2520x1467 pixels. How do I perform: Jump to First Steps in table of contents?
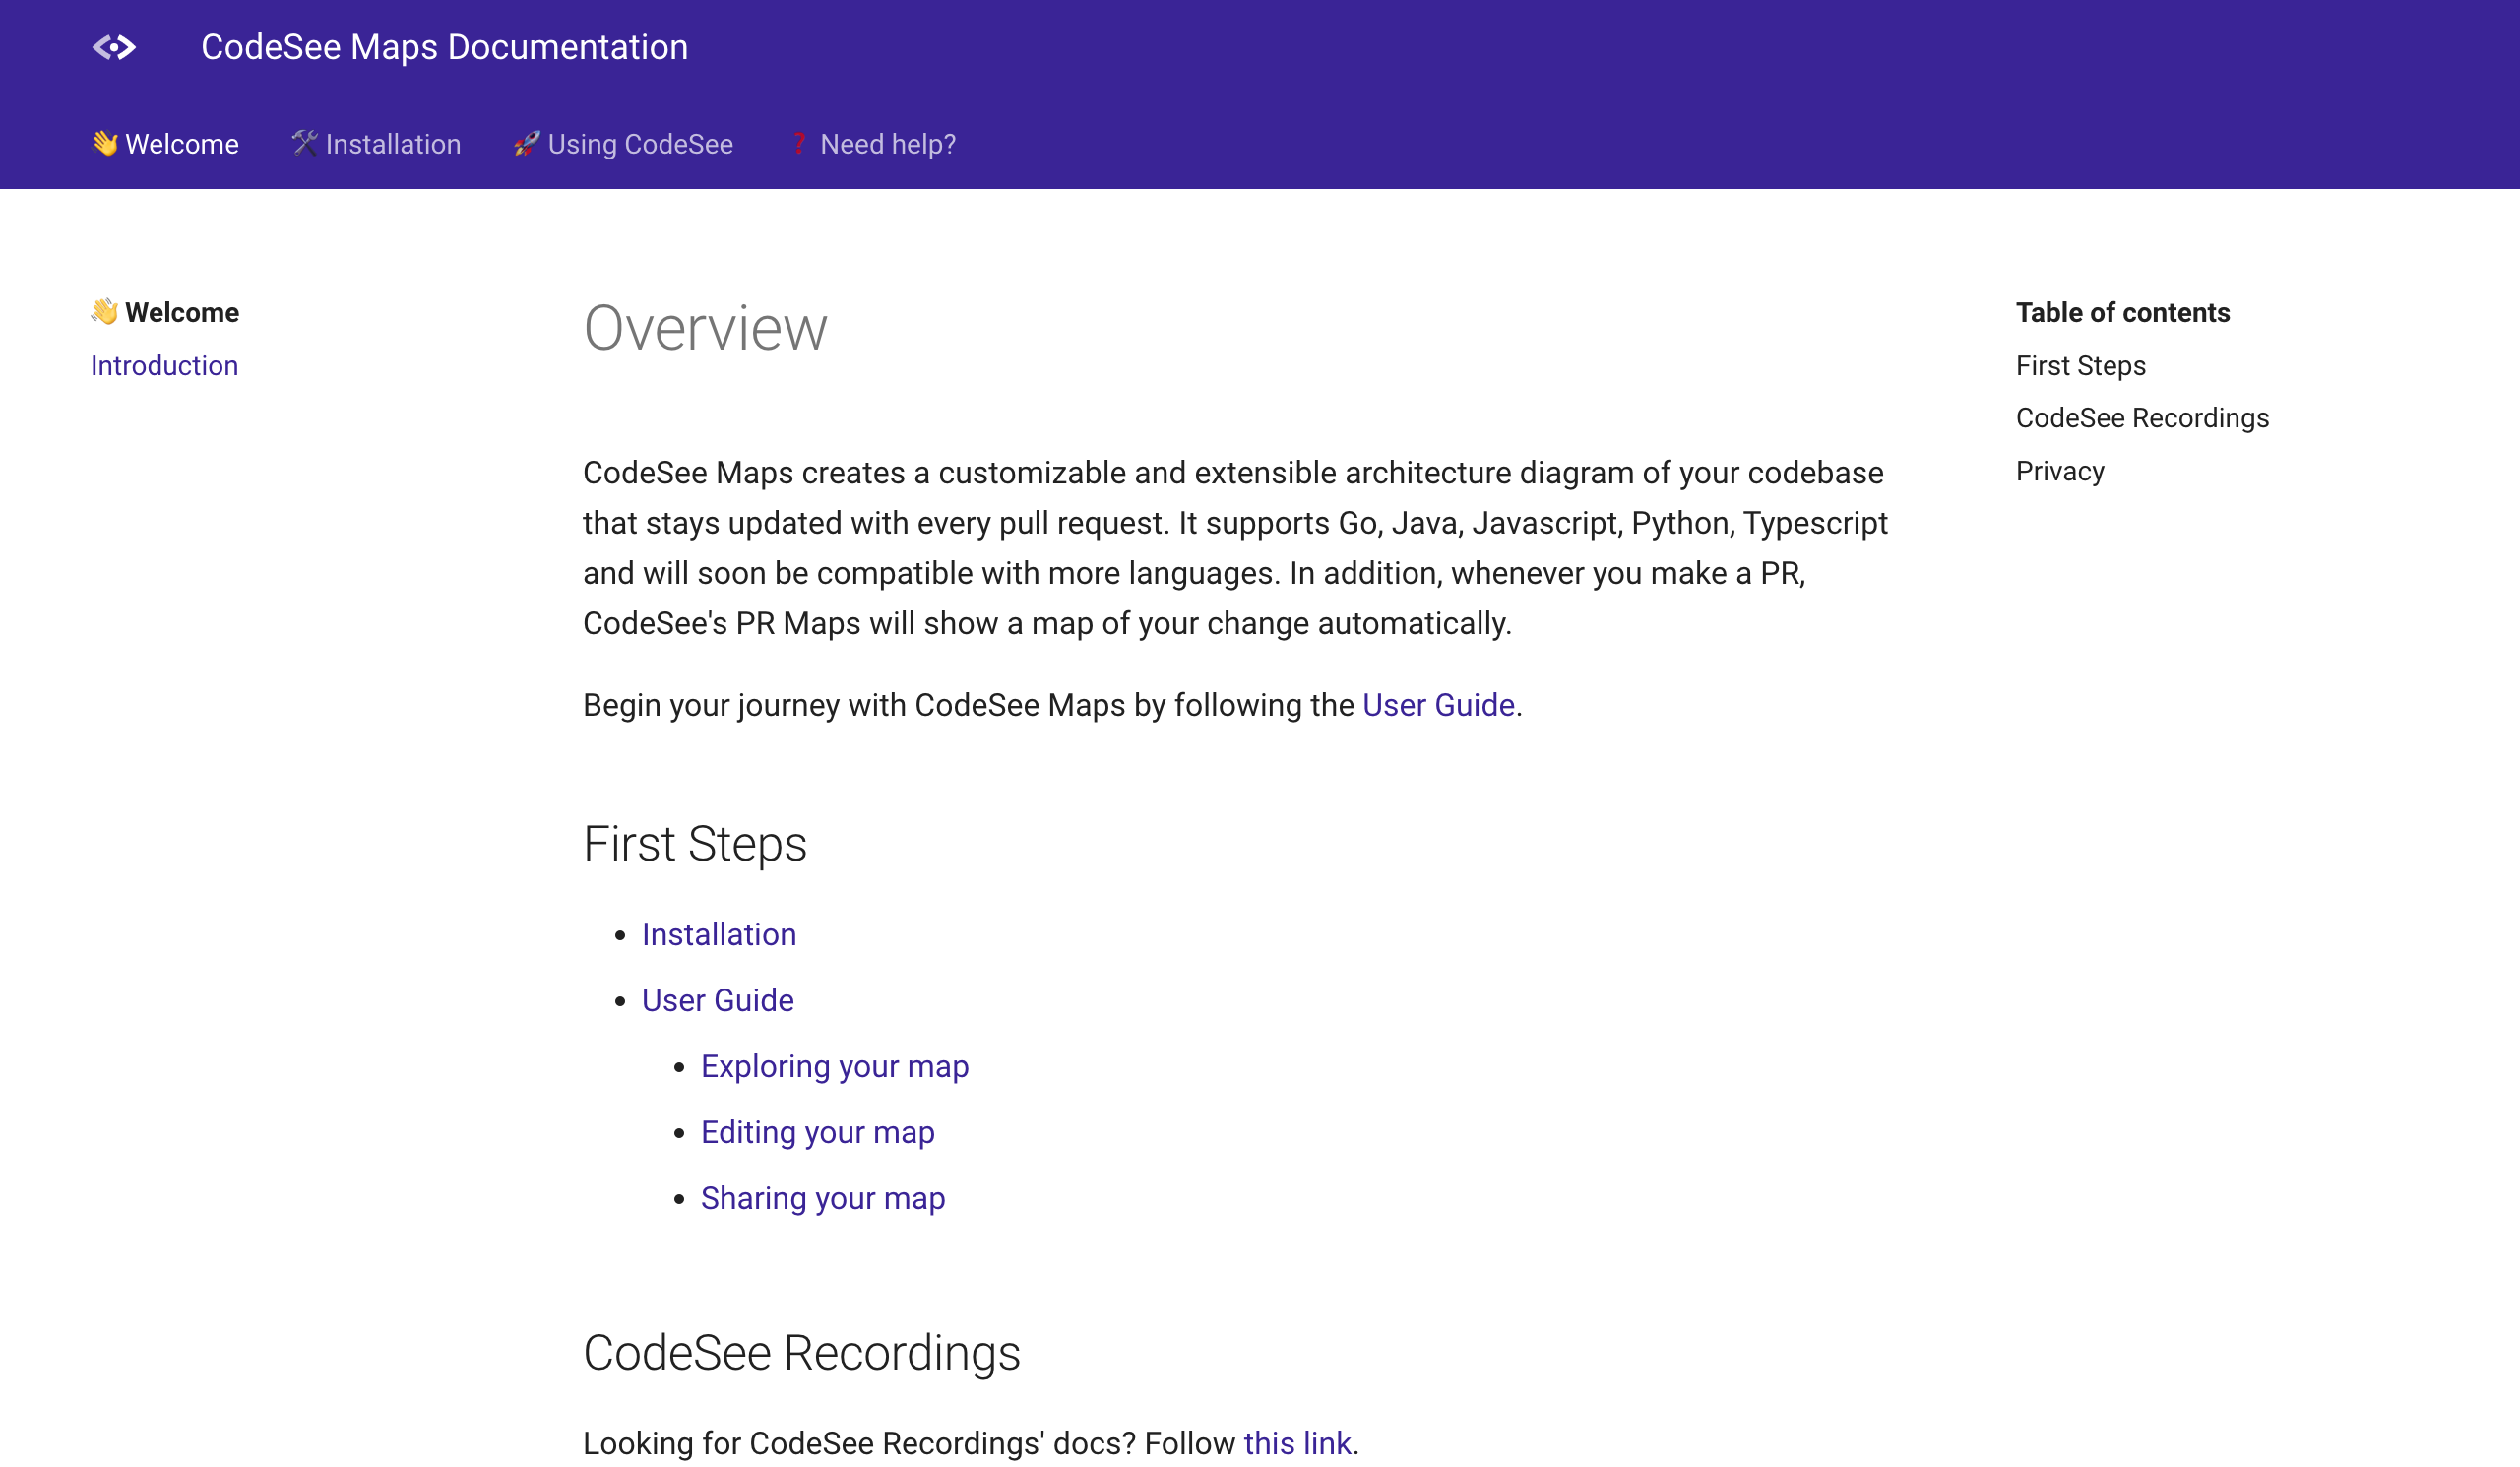[2081, 366]
